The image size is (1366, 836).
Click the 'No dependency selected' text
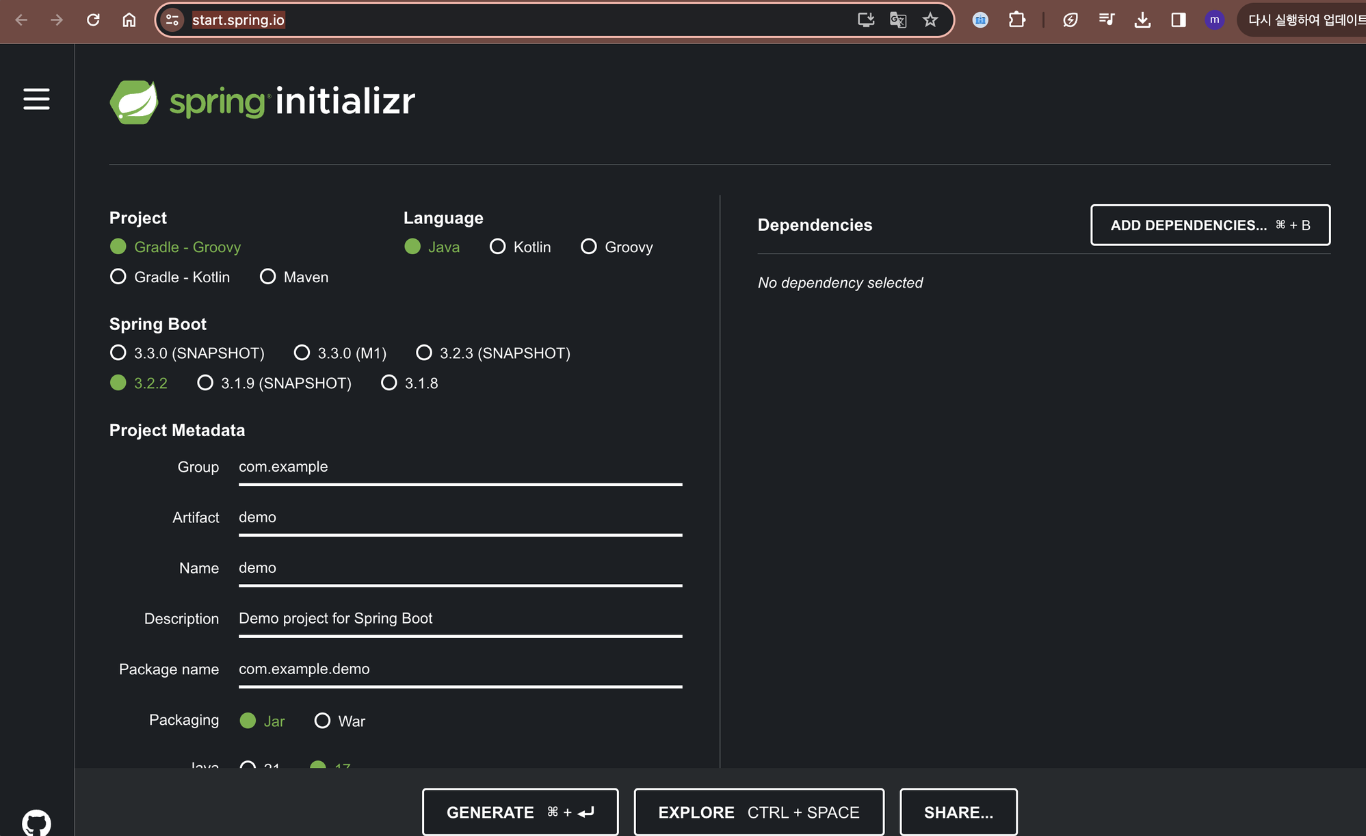click(x=840, y=283)
